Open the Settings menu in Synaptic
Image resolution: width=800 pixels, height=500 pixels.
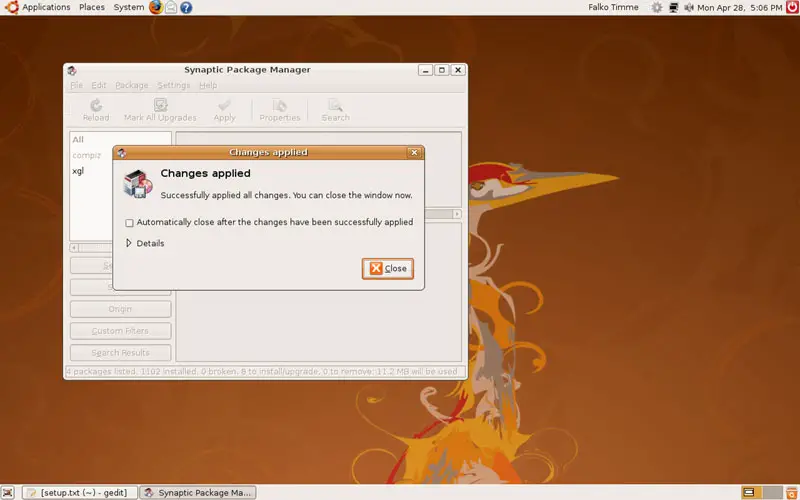coord(173,85)
